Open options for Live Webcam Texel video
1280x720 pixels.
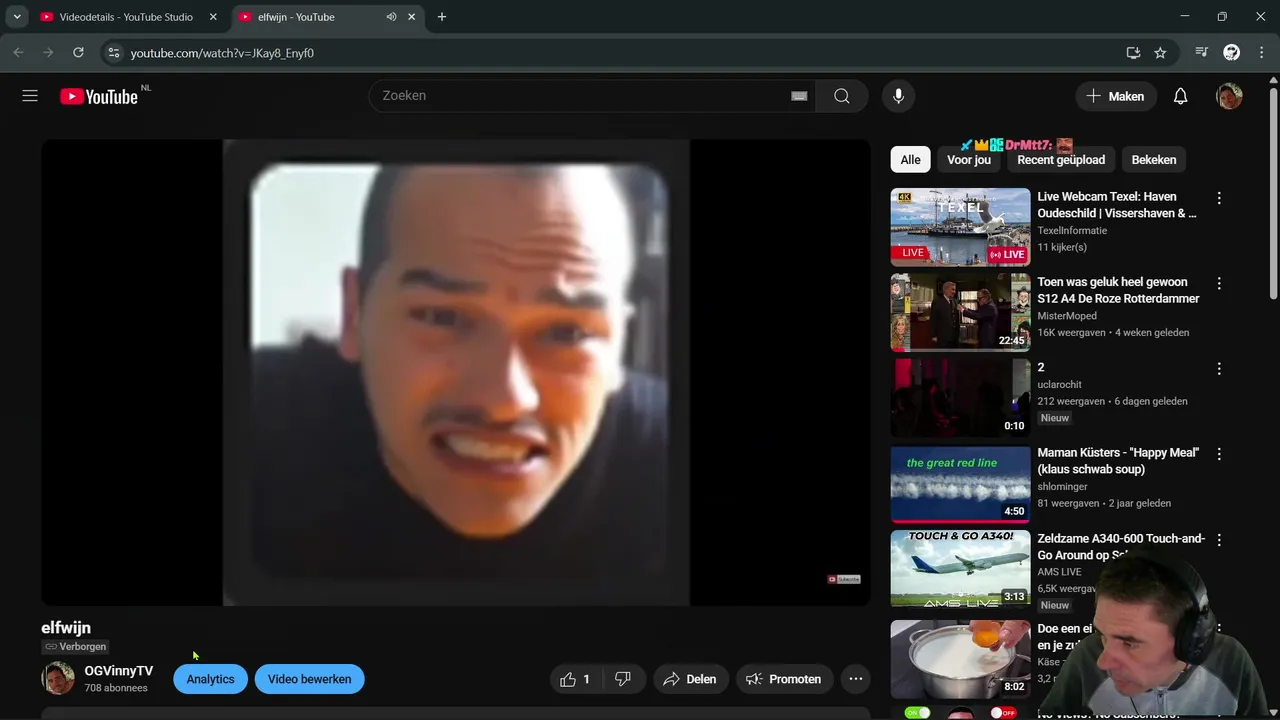pos(1218,198)
